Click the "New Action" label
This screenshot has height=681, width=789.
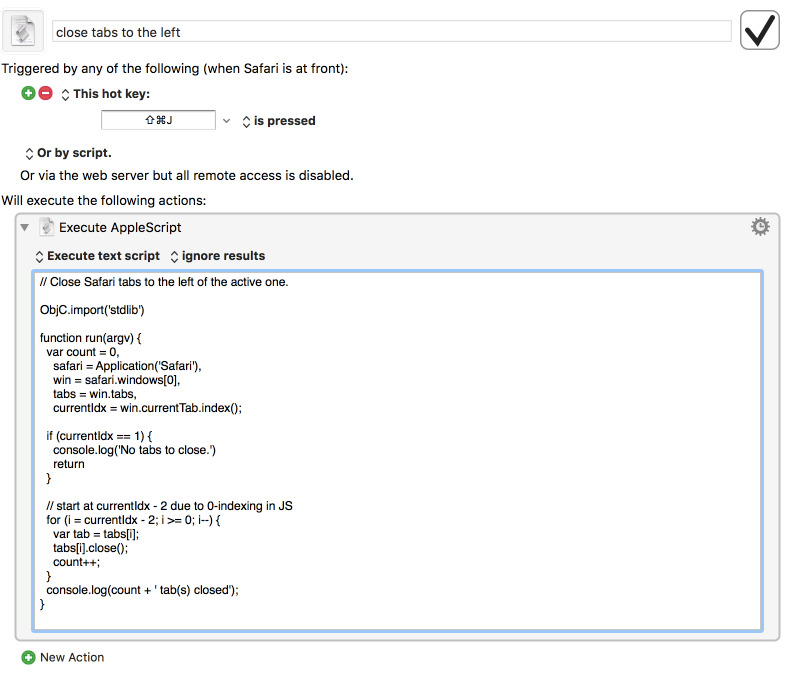[x=72, y=657]
